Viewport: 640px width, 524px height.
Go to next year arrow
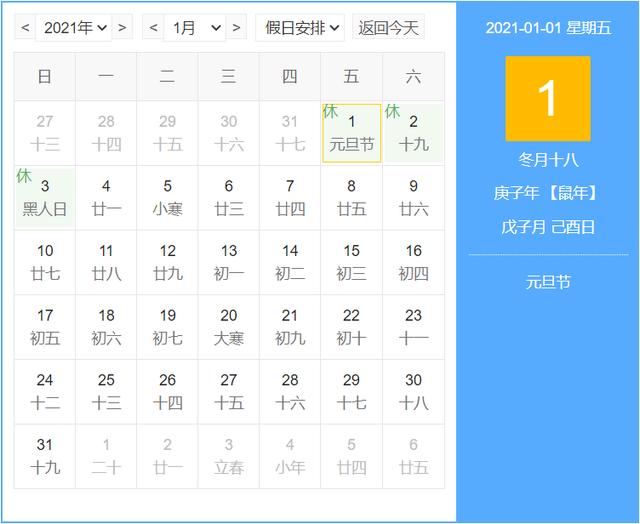[122, 27]
